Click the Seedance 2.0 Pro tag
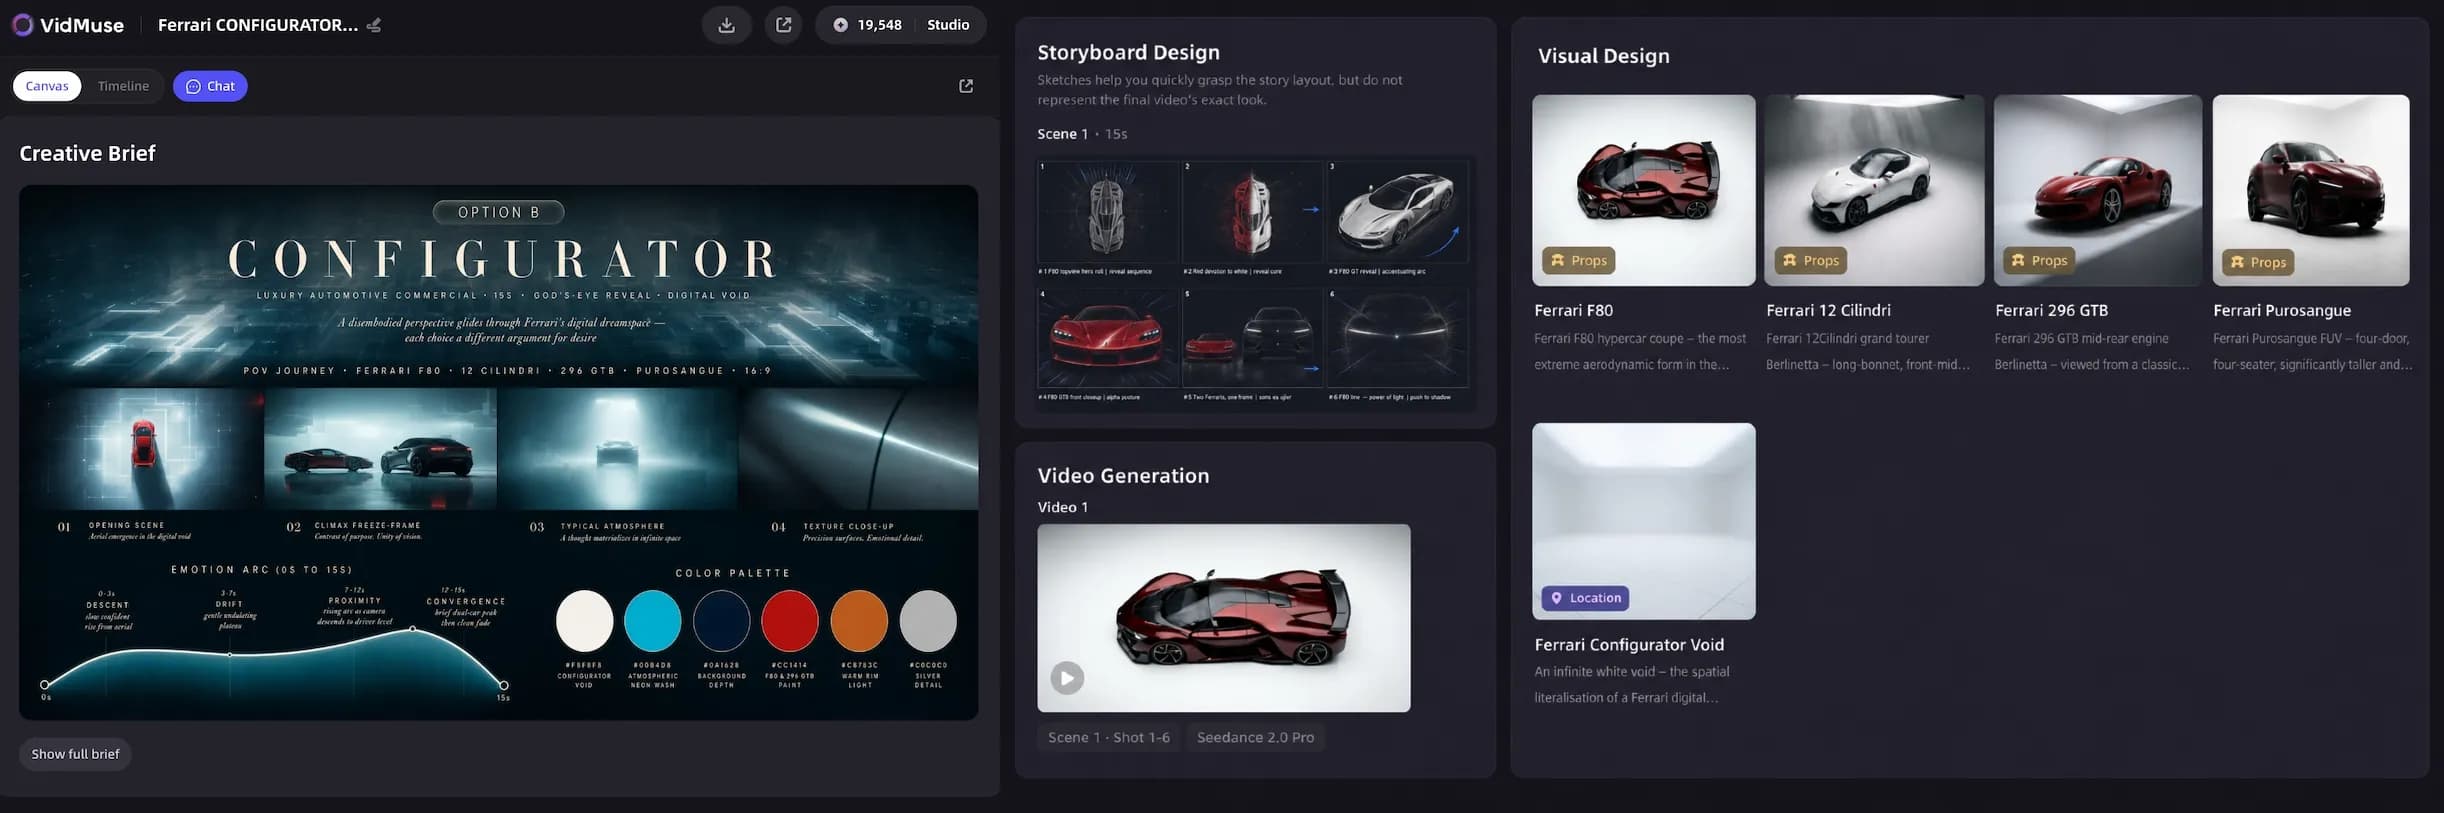The width and height of the screenshot is (2444, 813). point(1255,737)
